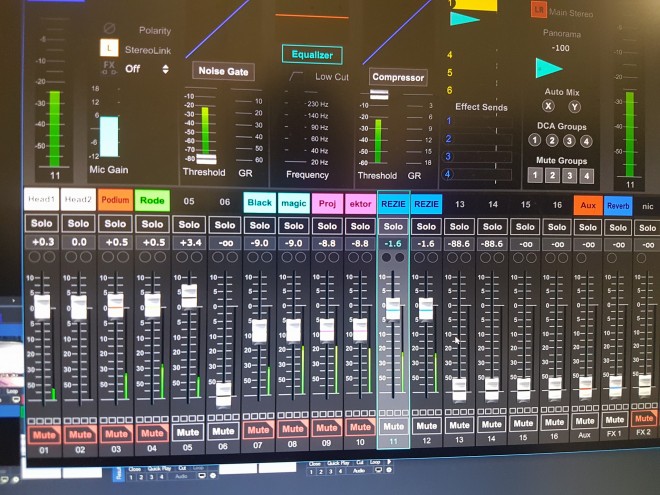The width and height of the screenshot is (660, 495).
Task: Mute channel 14
Action: 491,425
